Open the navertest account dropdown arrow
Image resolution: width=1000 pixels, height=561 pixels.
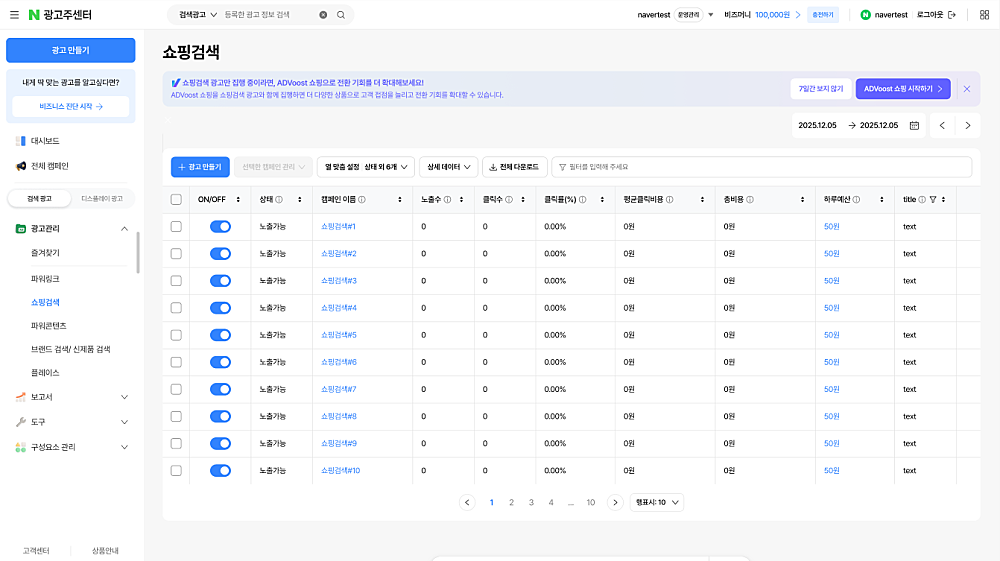(710, 15)
